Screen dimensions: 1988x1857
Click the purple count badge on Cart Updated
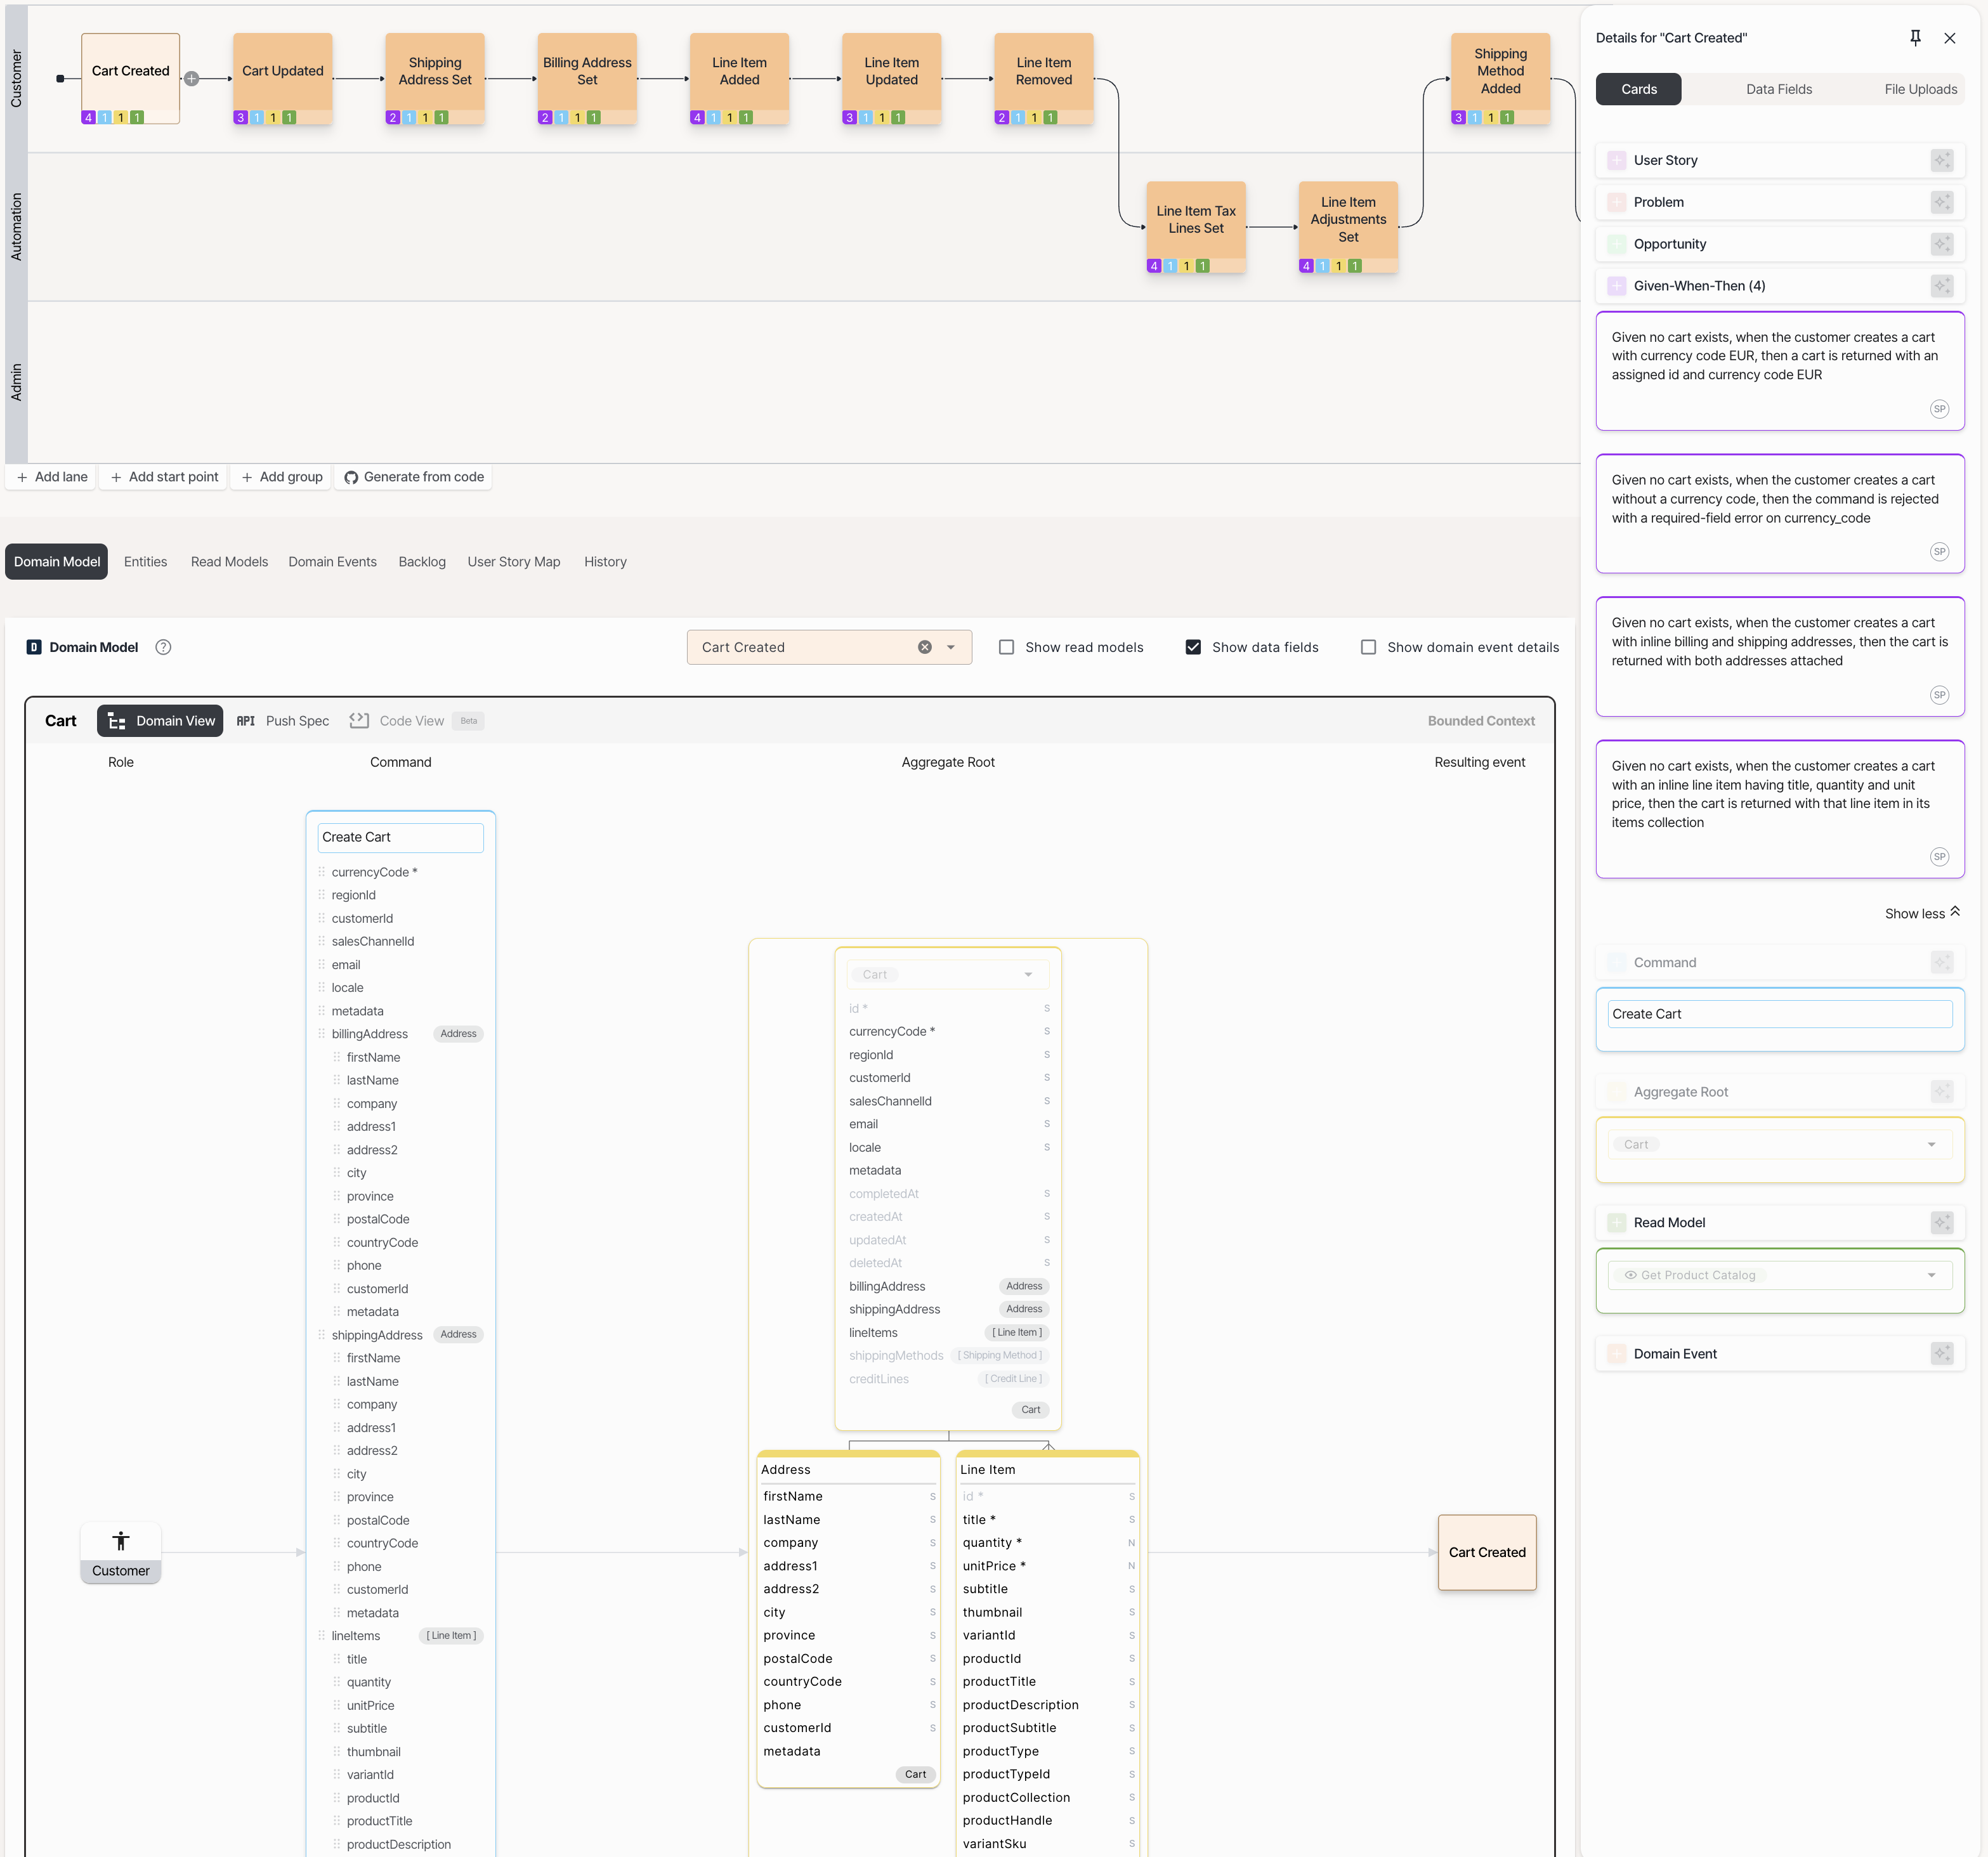(240, 118)
